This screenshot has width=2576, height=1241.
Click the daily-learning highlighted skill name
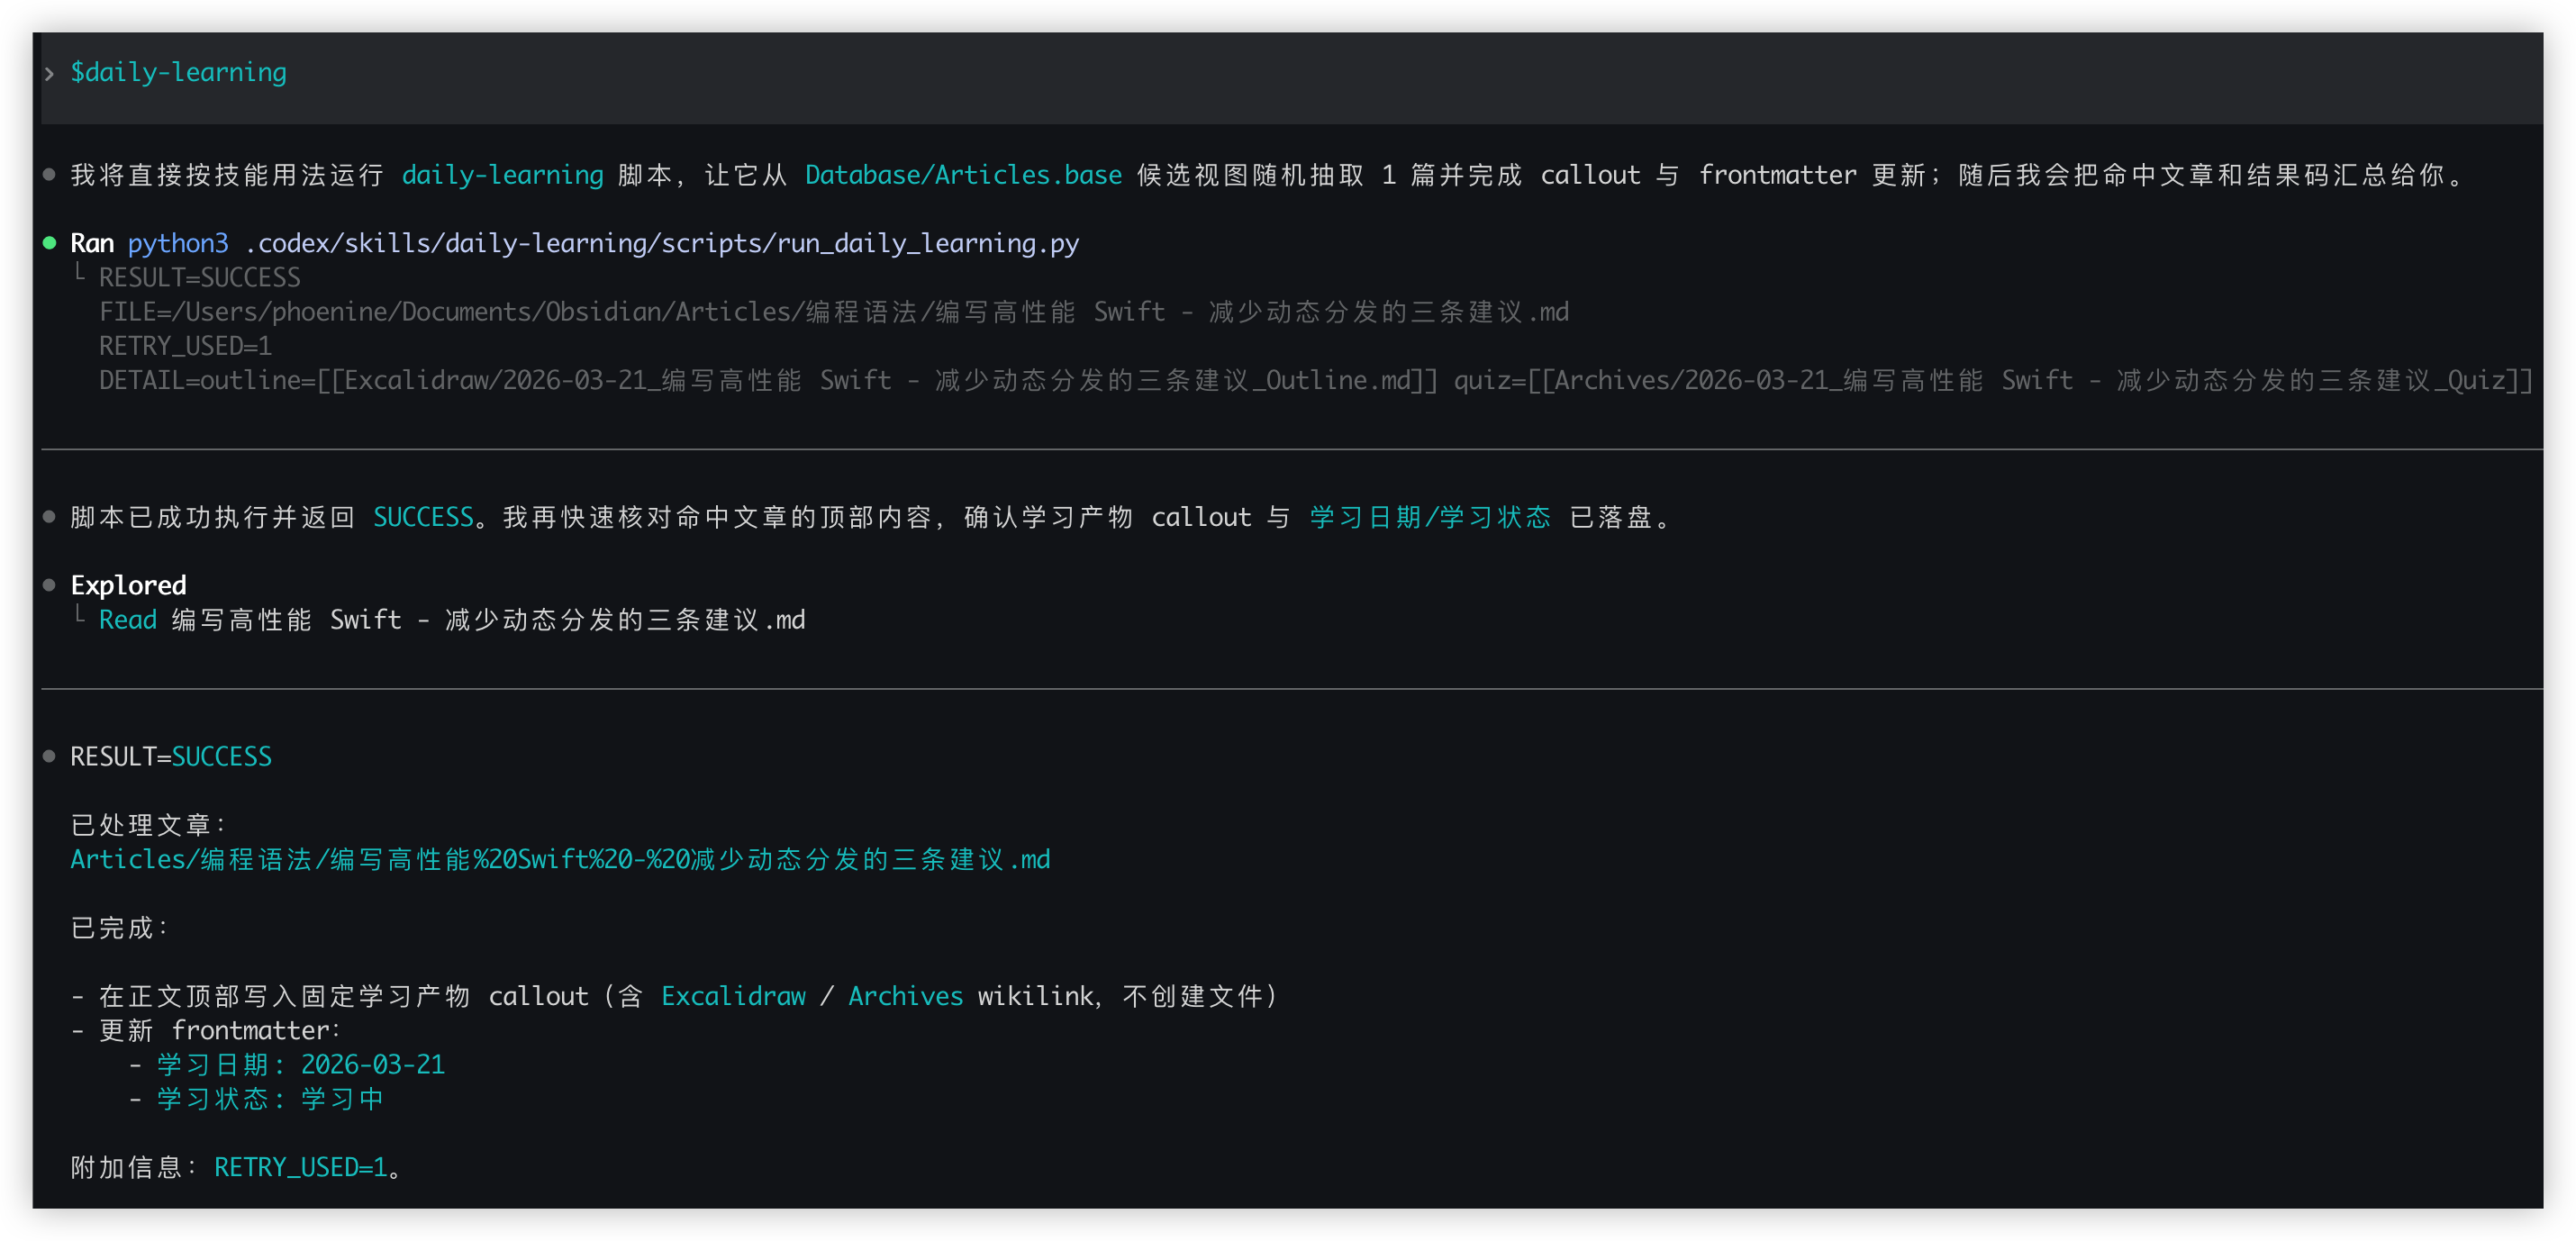point(502,175)
